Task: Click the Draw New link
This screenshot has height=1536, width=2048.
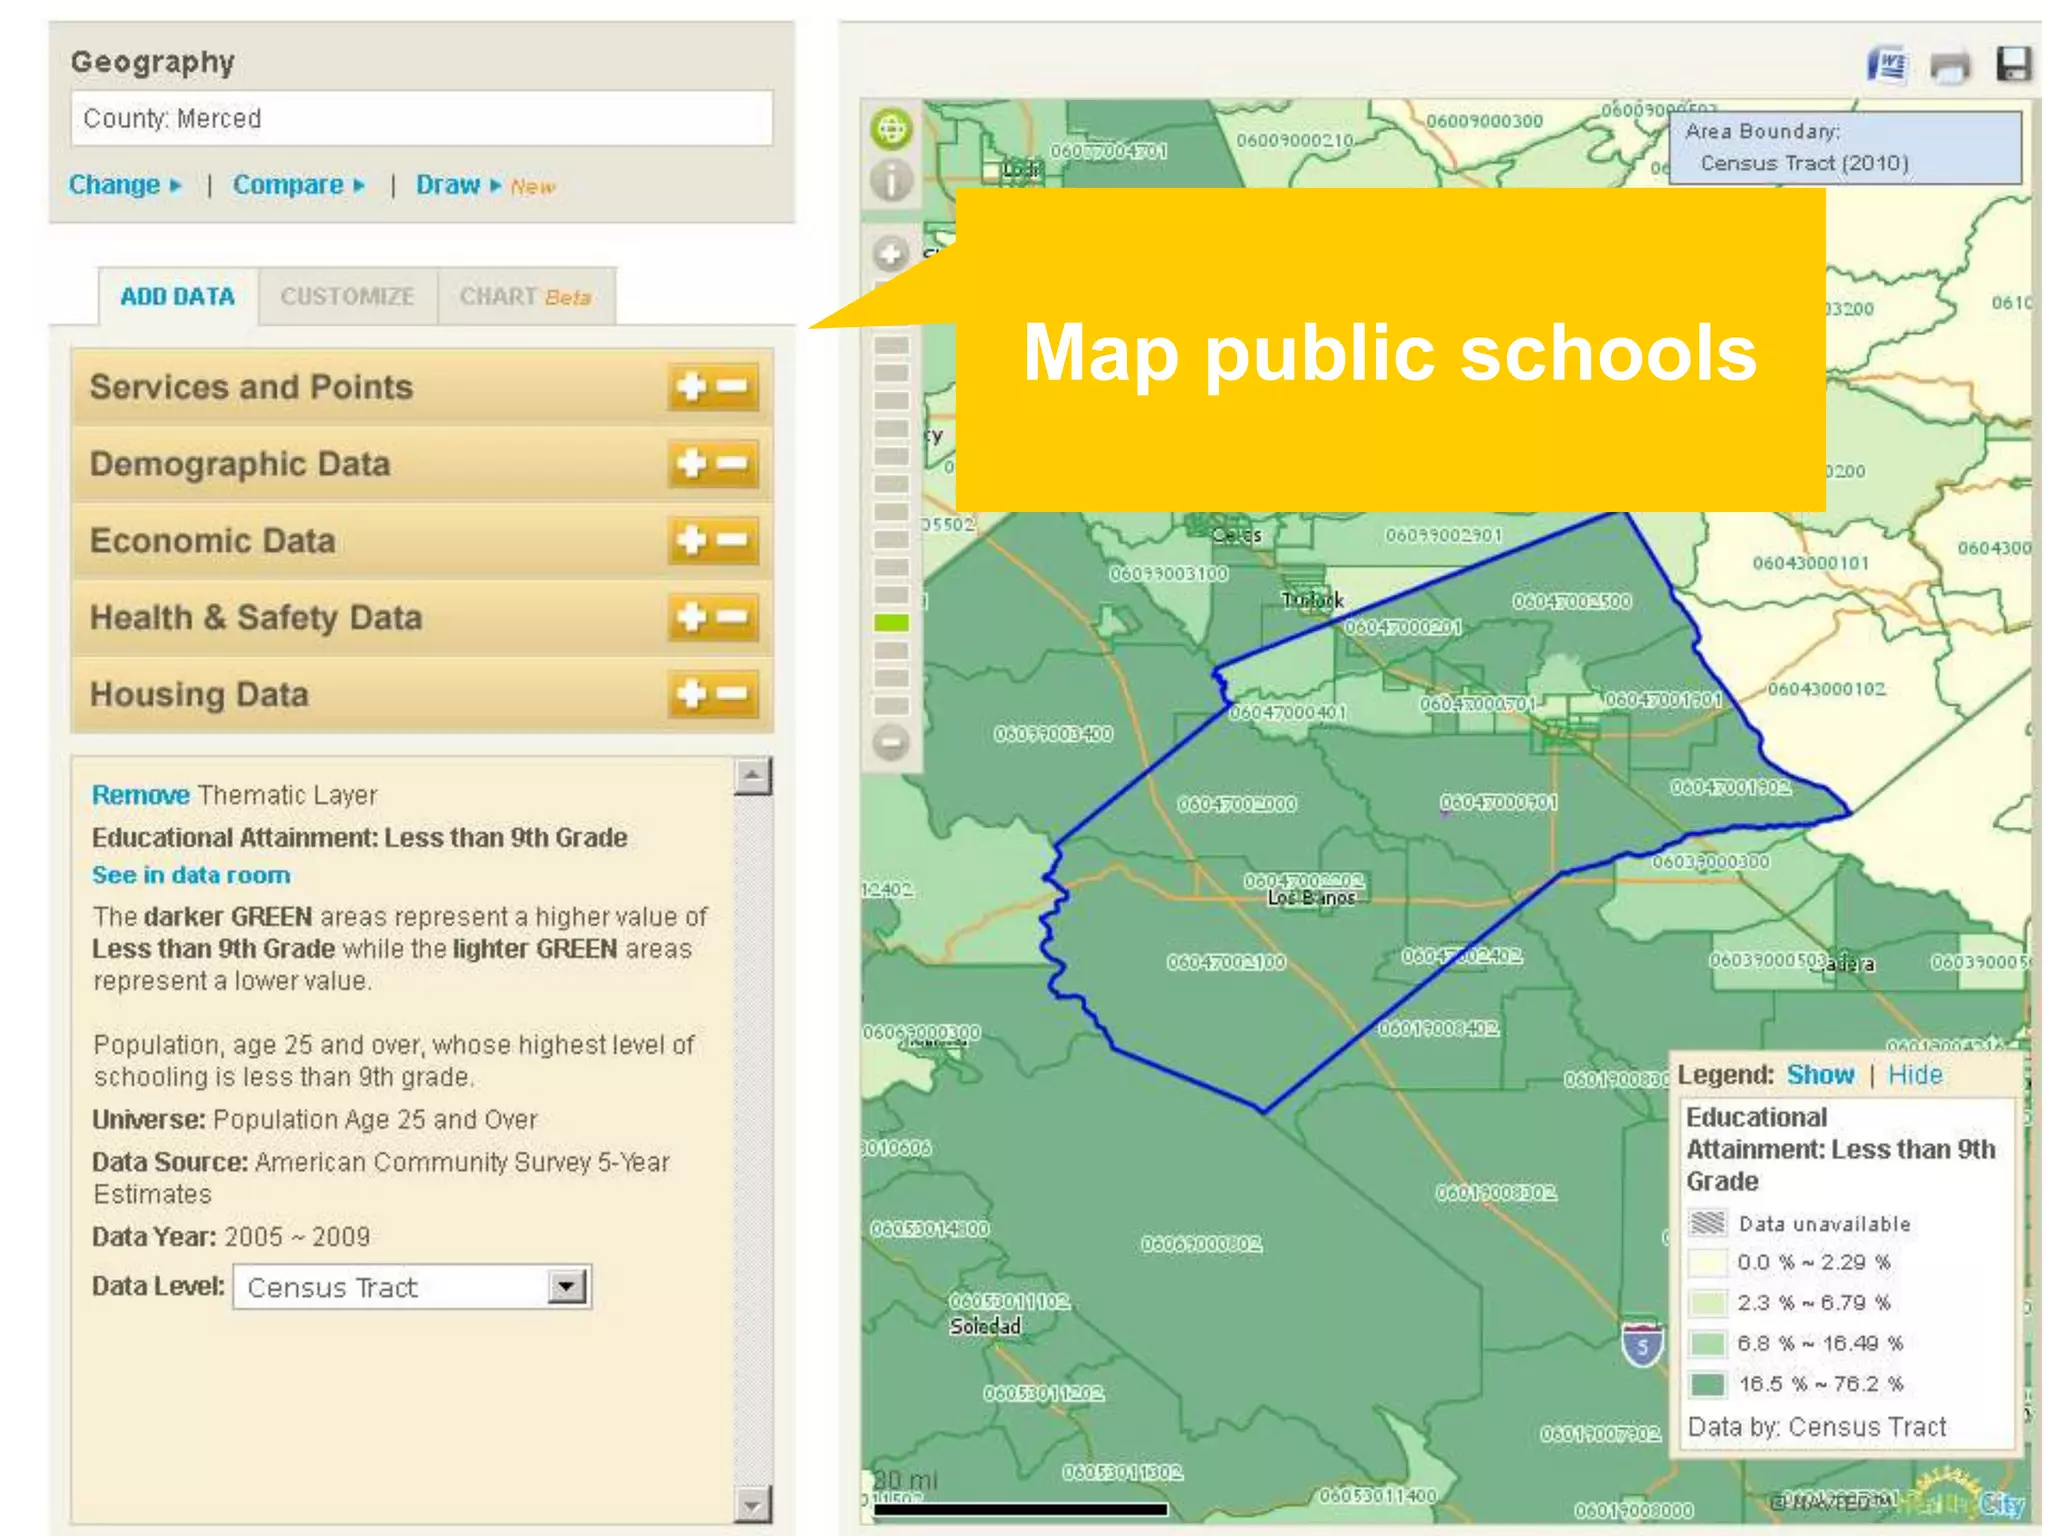Action: [485, 185]
